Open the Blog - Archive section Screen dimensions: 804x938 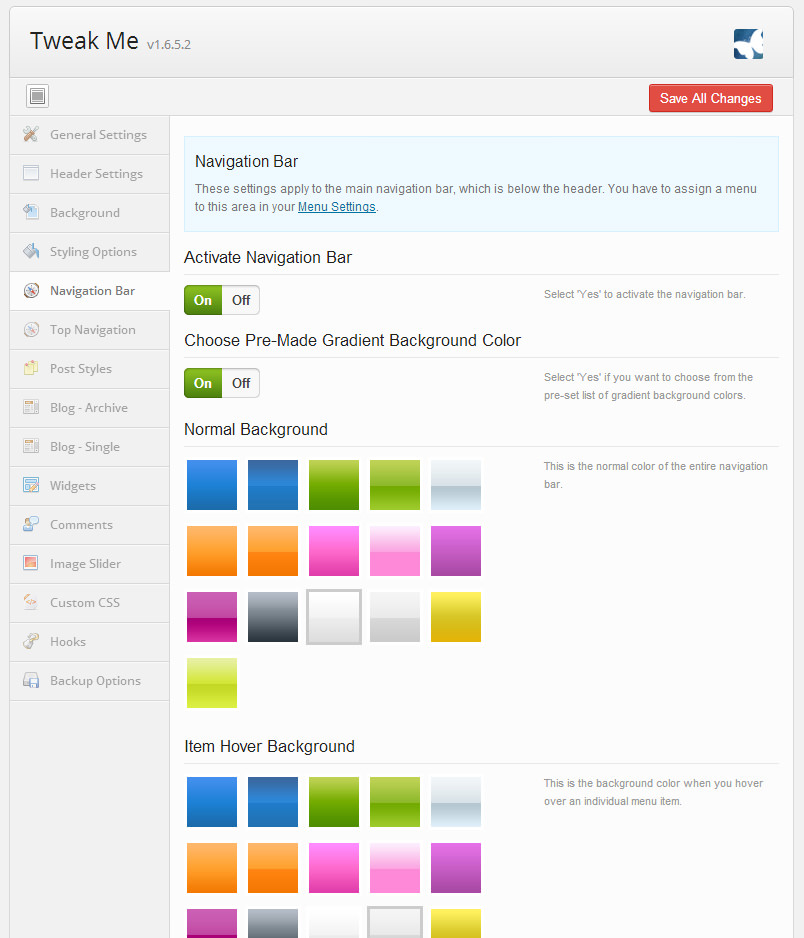tap(89, 408)
